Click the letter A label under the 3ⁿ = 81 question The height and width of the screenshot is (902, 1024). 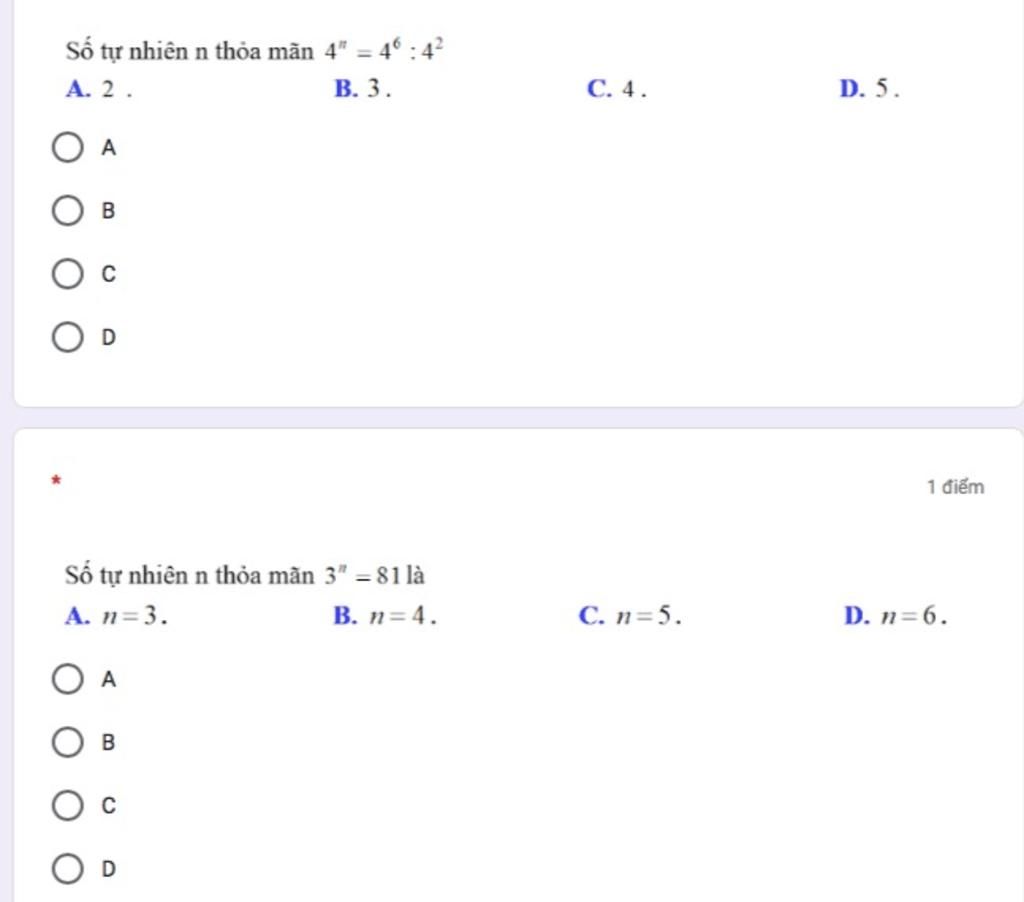point(108,679)
